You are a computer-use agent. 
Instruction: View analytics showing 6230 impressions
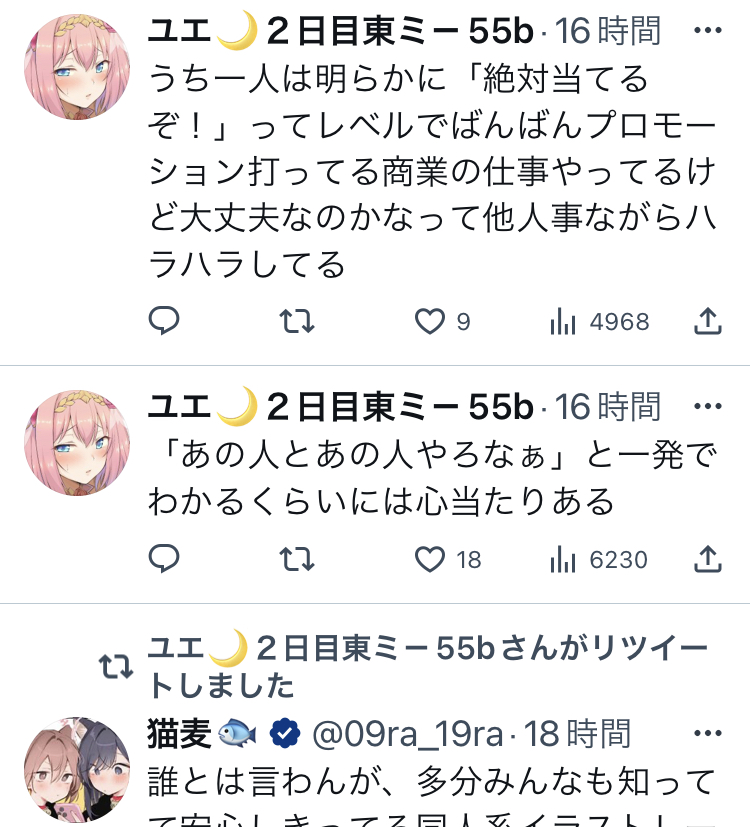pyautogui.click(x=599, y=560)
